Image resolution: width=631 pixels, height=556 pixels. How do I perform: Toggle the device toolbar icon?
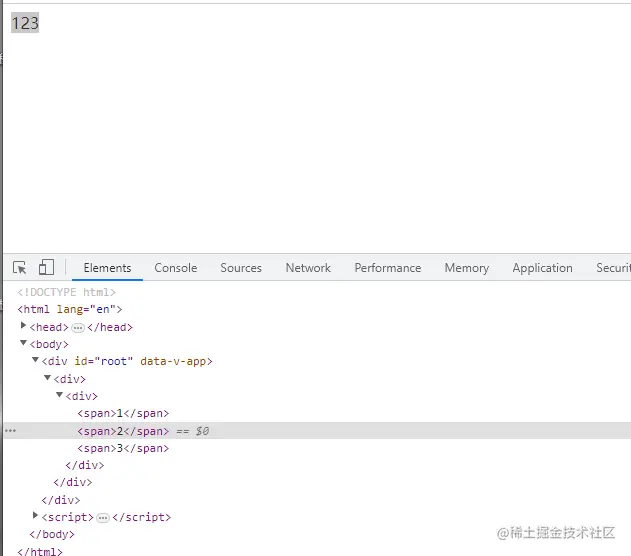(x=46, y=267)
